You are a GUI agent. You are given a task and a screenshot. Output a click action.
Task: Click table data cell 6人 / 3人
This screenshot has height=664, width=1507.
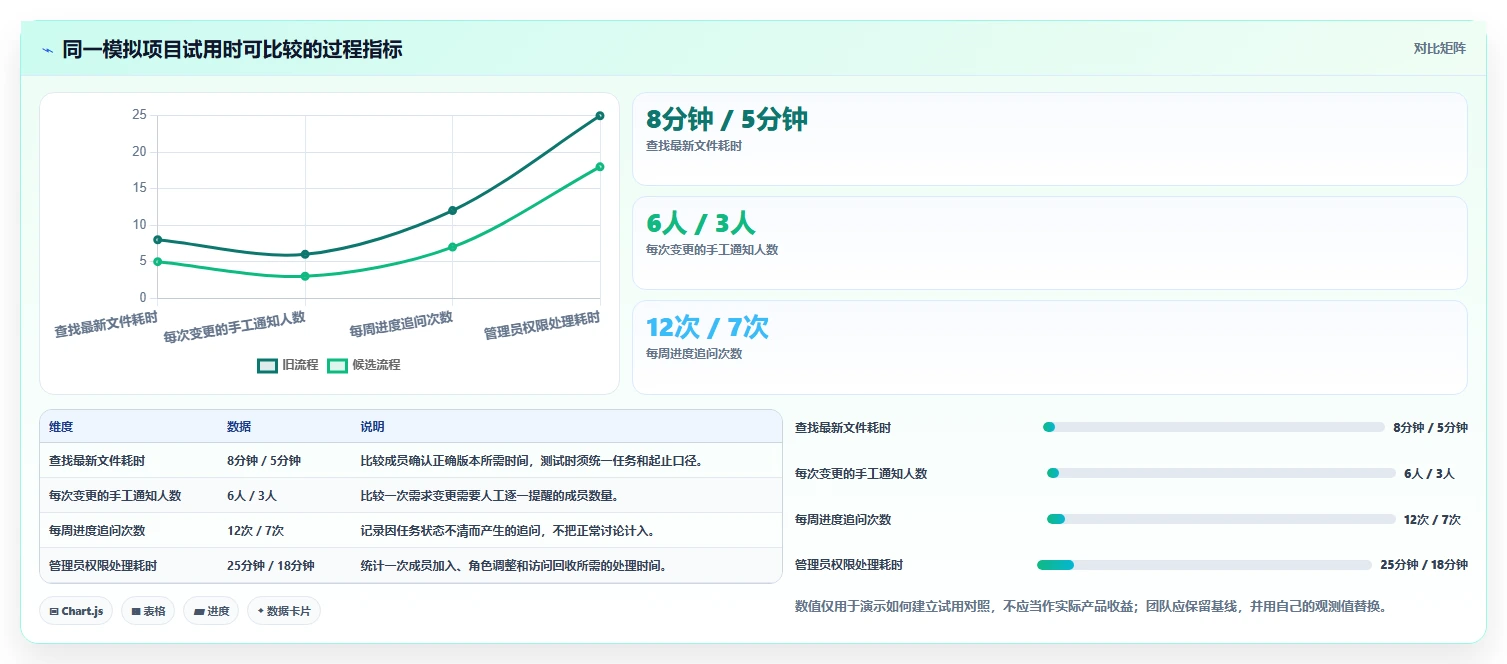(252, 496)
